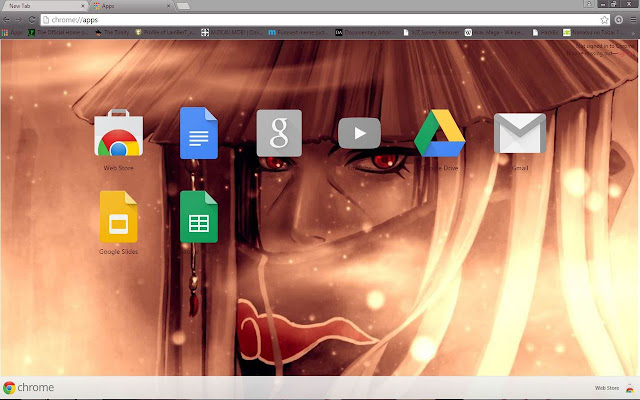Viewport: 640px width, 400px height.
Task: Click the Gmail label text
Action: [520, 168]
